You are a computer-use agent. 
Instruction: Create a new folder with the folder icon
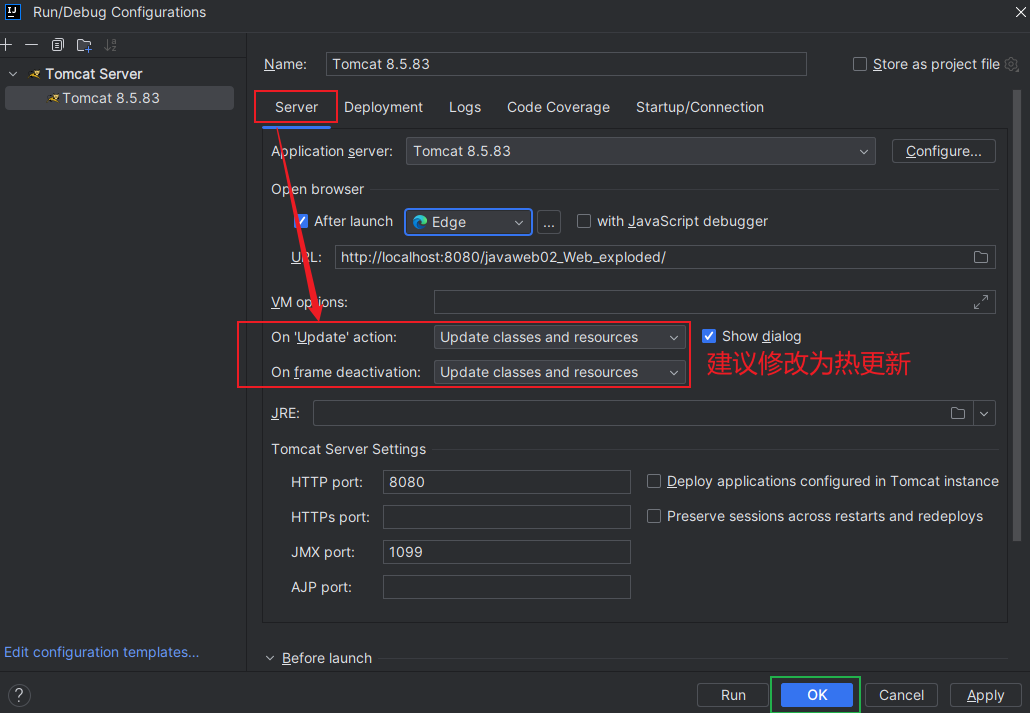[84, 45]
